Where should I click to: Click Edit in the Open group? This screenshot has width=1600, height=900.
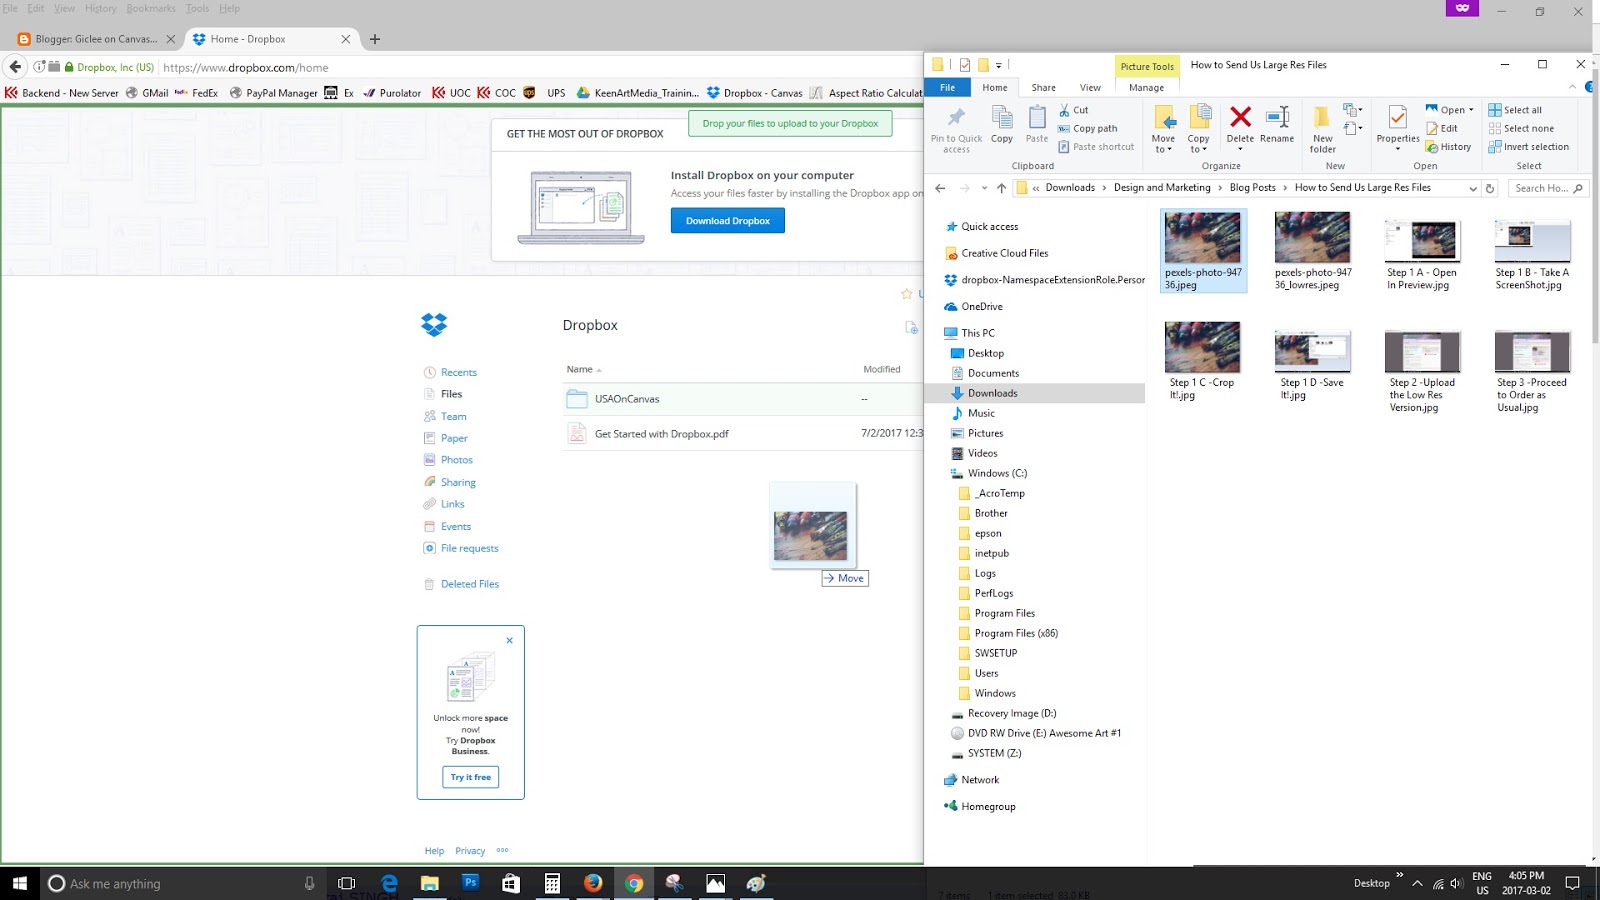pyautogui.click(x=1442, y=128)
